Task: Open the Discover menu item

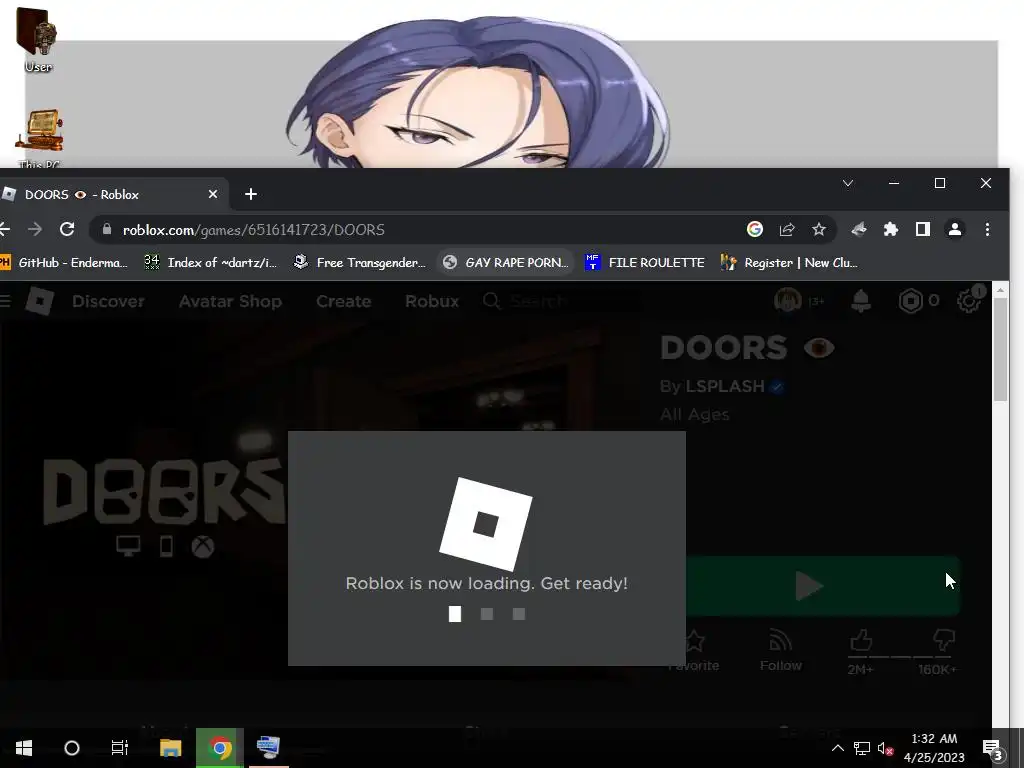Action: tap(108, 301)
